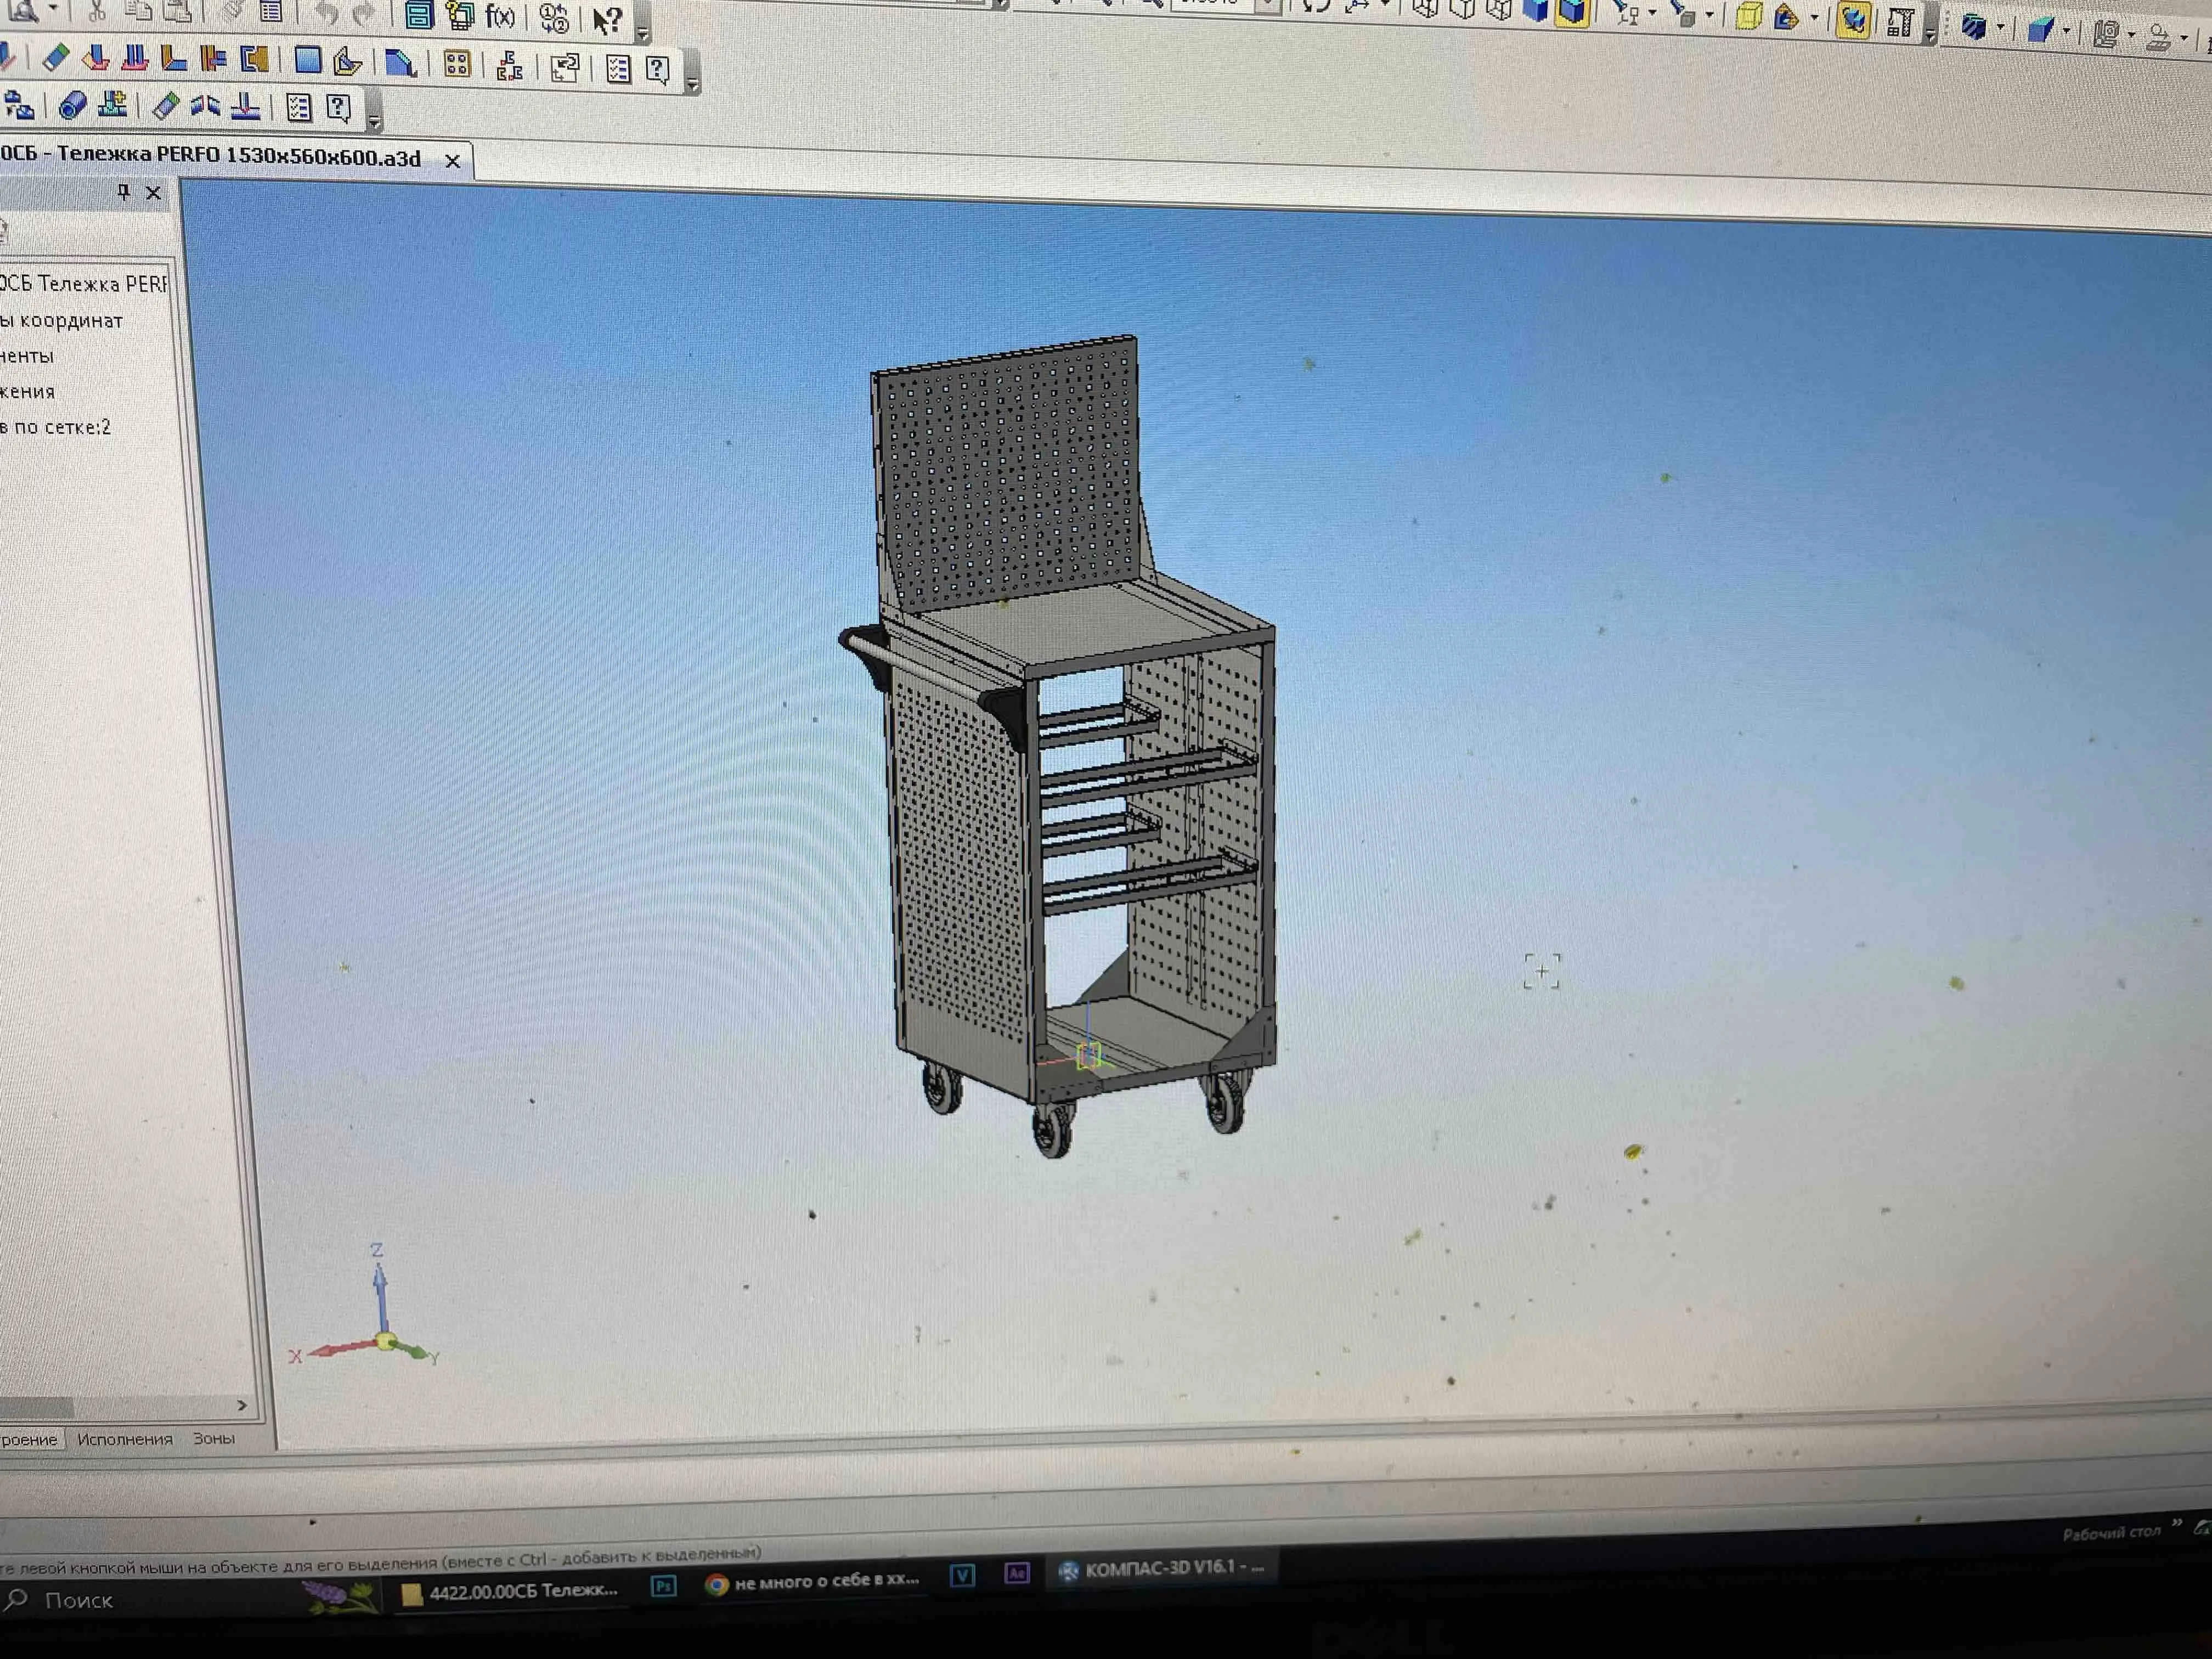
Task: Click the tree panel horizontal scroll right arrow
Action: pos(242,1405)
